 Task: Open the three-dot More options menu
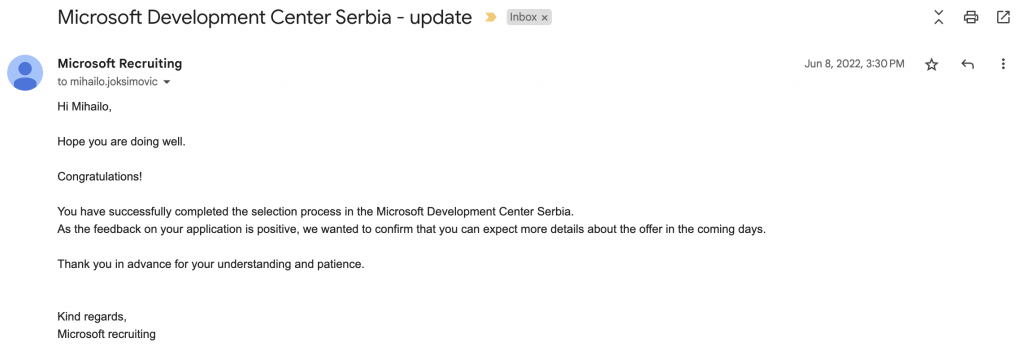point(1003,64)
